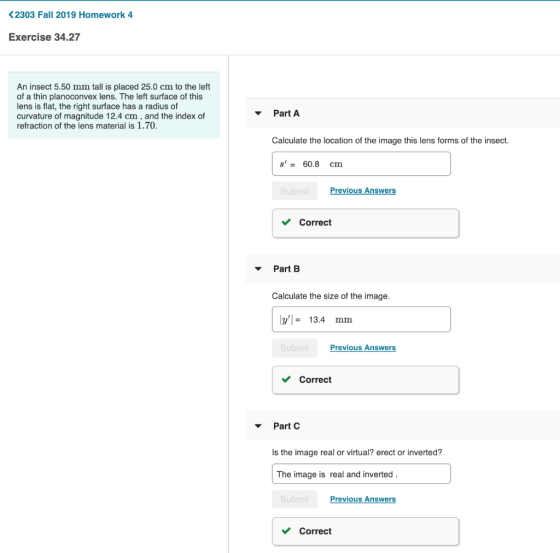560x553 pixels.
Task: Collapse the Part C section triangle
Action: (258, 426)
